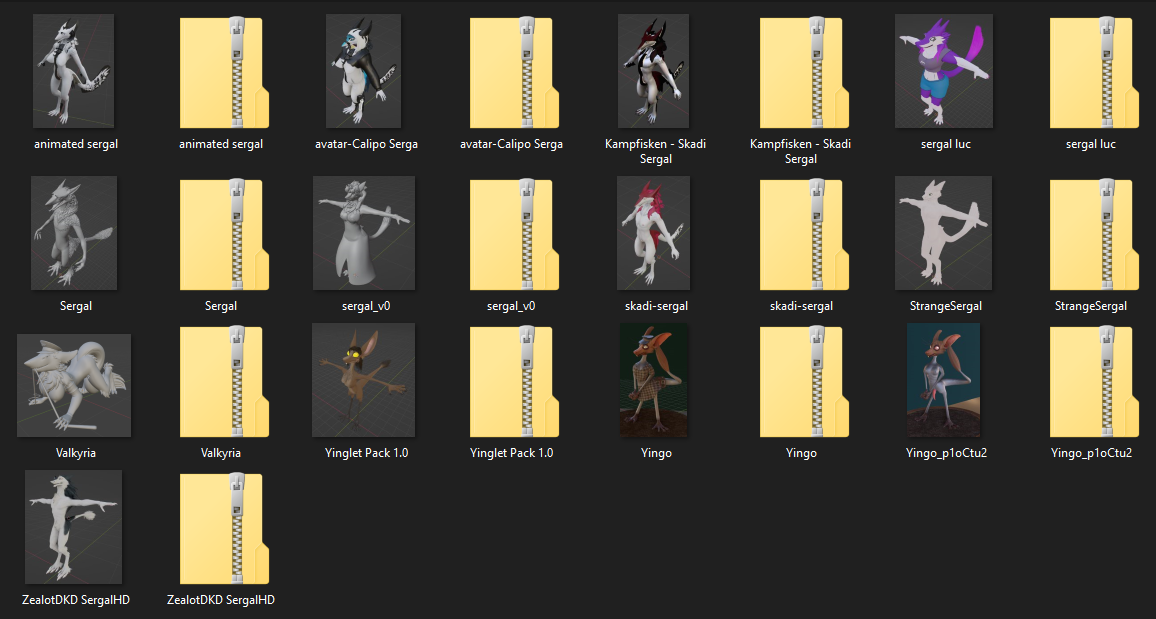
Task: Select the Yinglet Pack 1.0 zip folder icon
Action: (x=515, y=382)
